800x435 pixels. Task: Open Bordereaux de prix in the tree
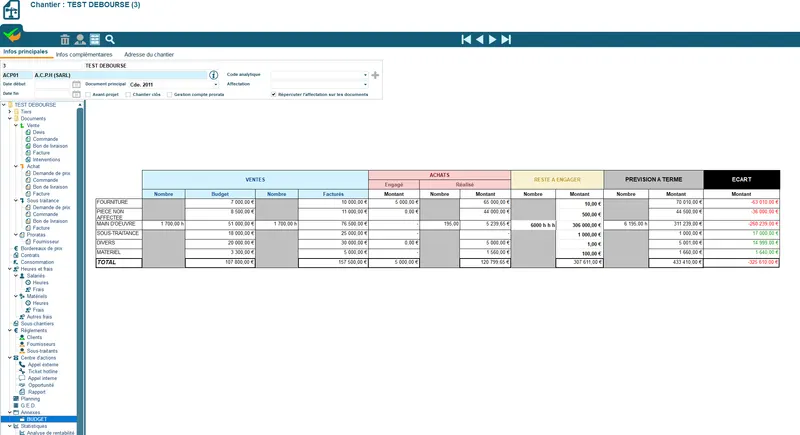[x=41, y=248]
